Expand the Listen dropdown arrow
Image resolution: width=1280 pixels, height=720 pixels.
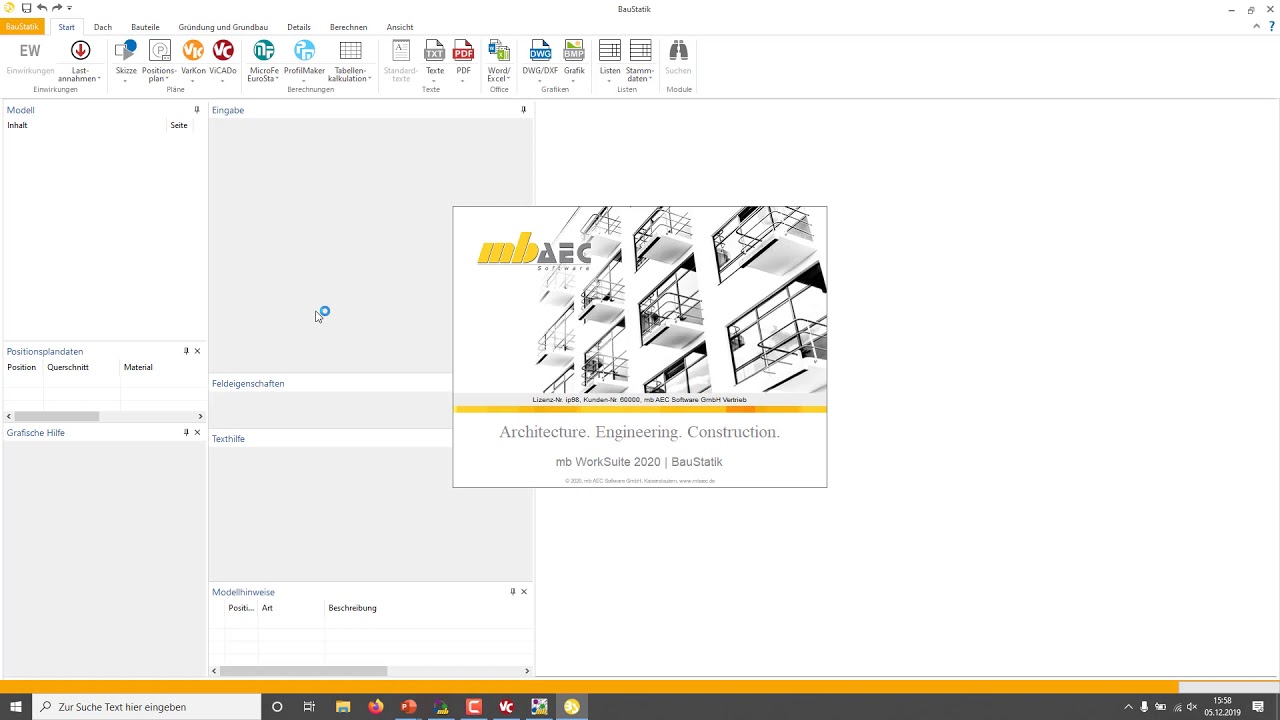coord(610,80)
